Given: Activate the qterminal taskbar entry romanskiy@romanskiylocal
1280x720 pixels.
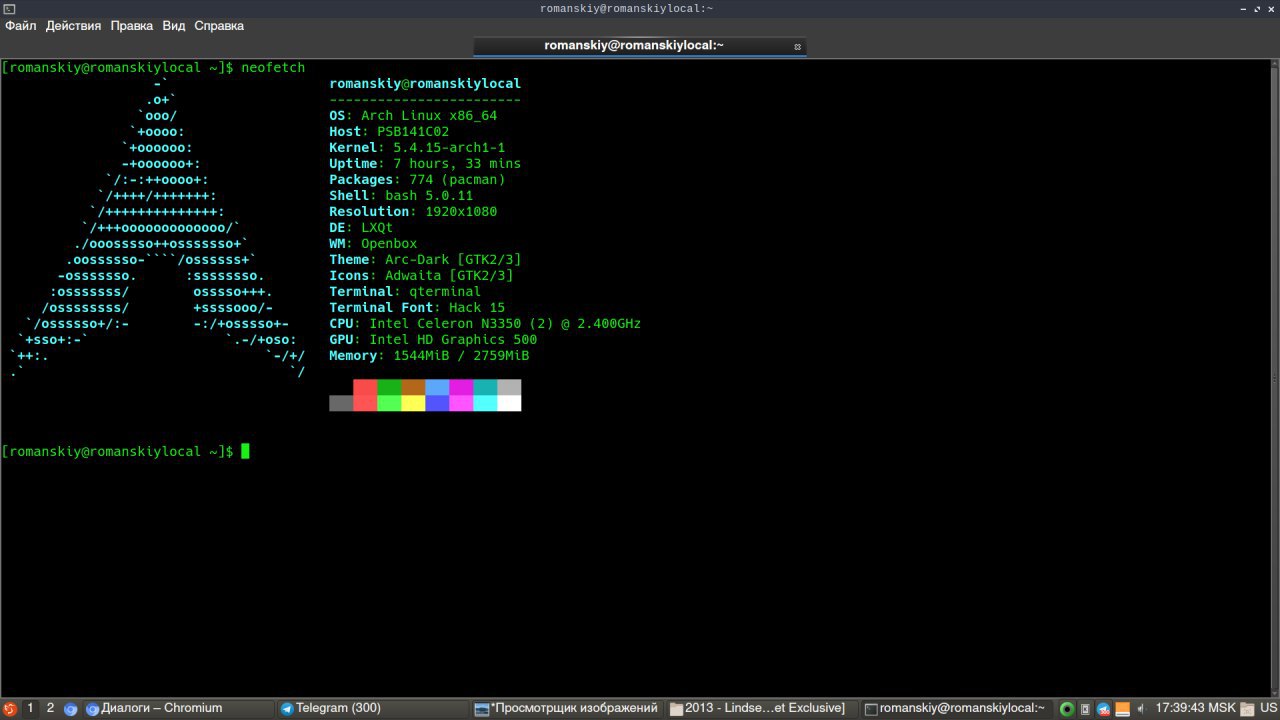Looking at the screenshot, I should tap(956, 708).
